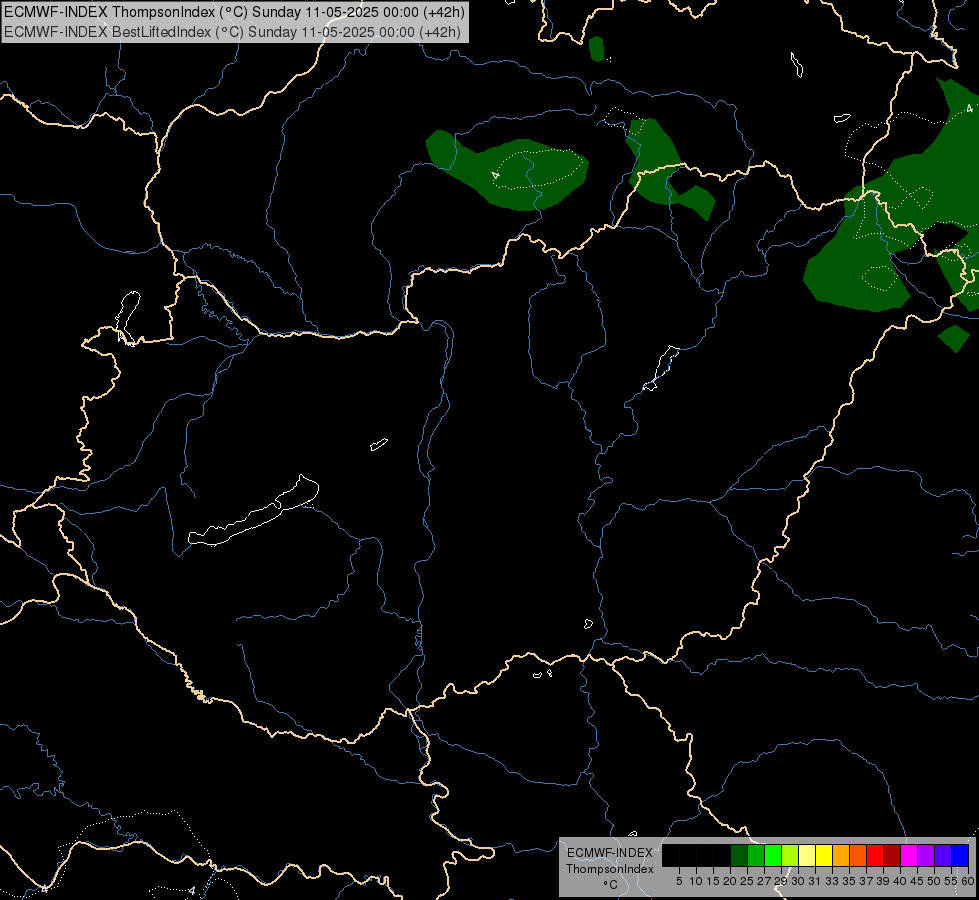Click the legend tick value 5

point(679,881)
